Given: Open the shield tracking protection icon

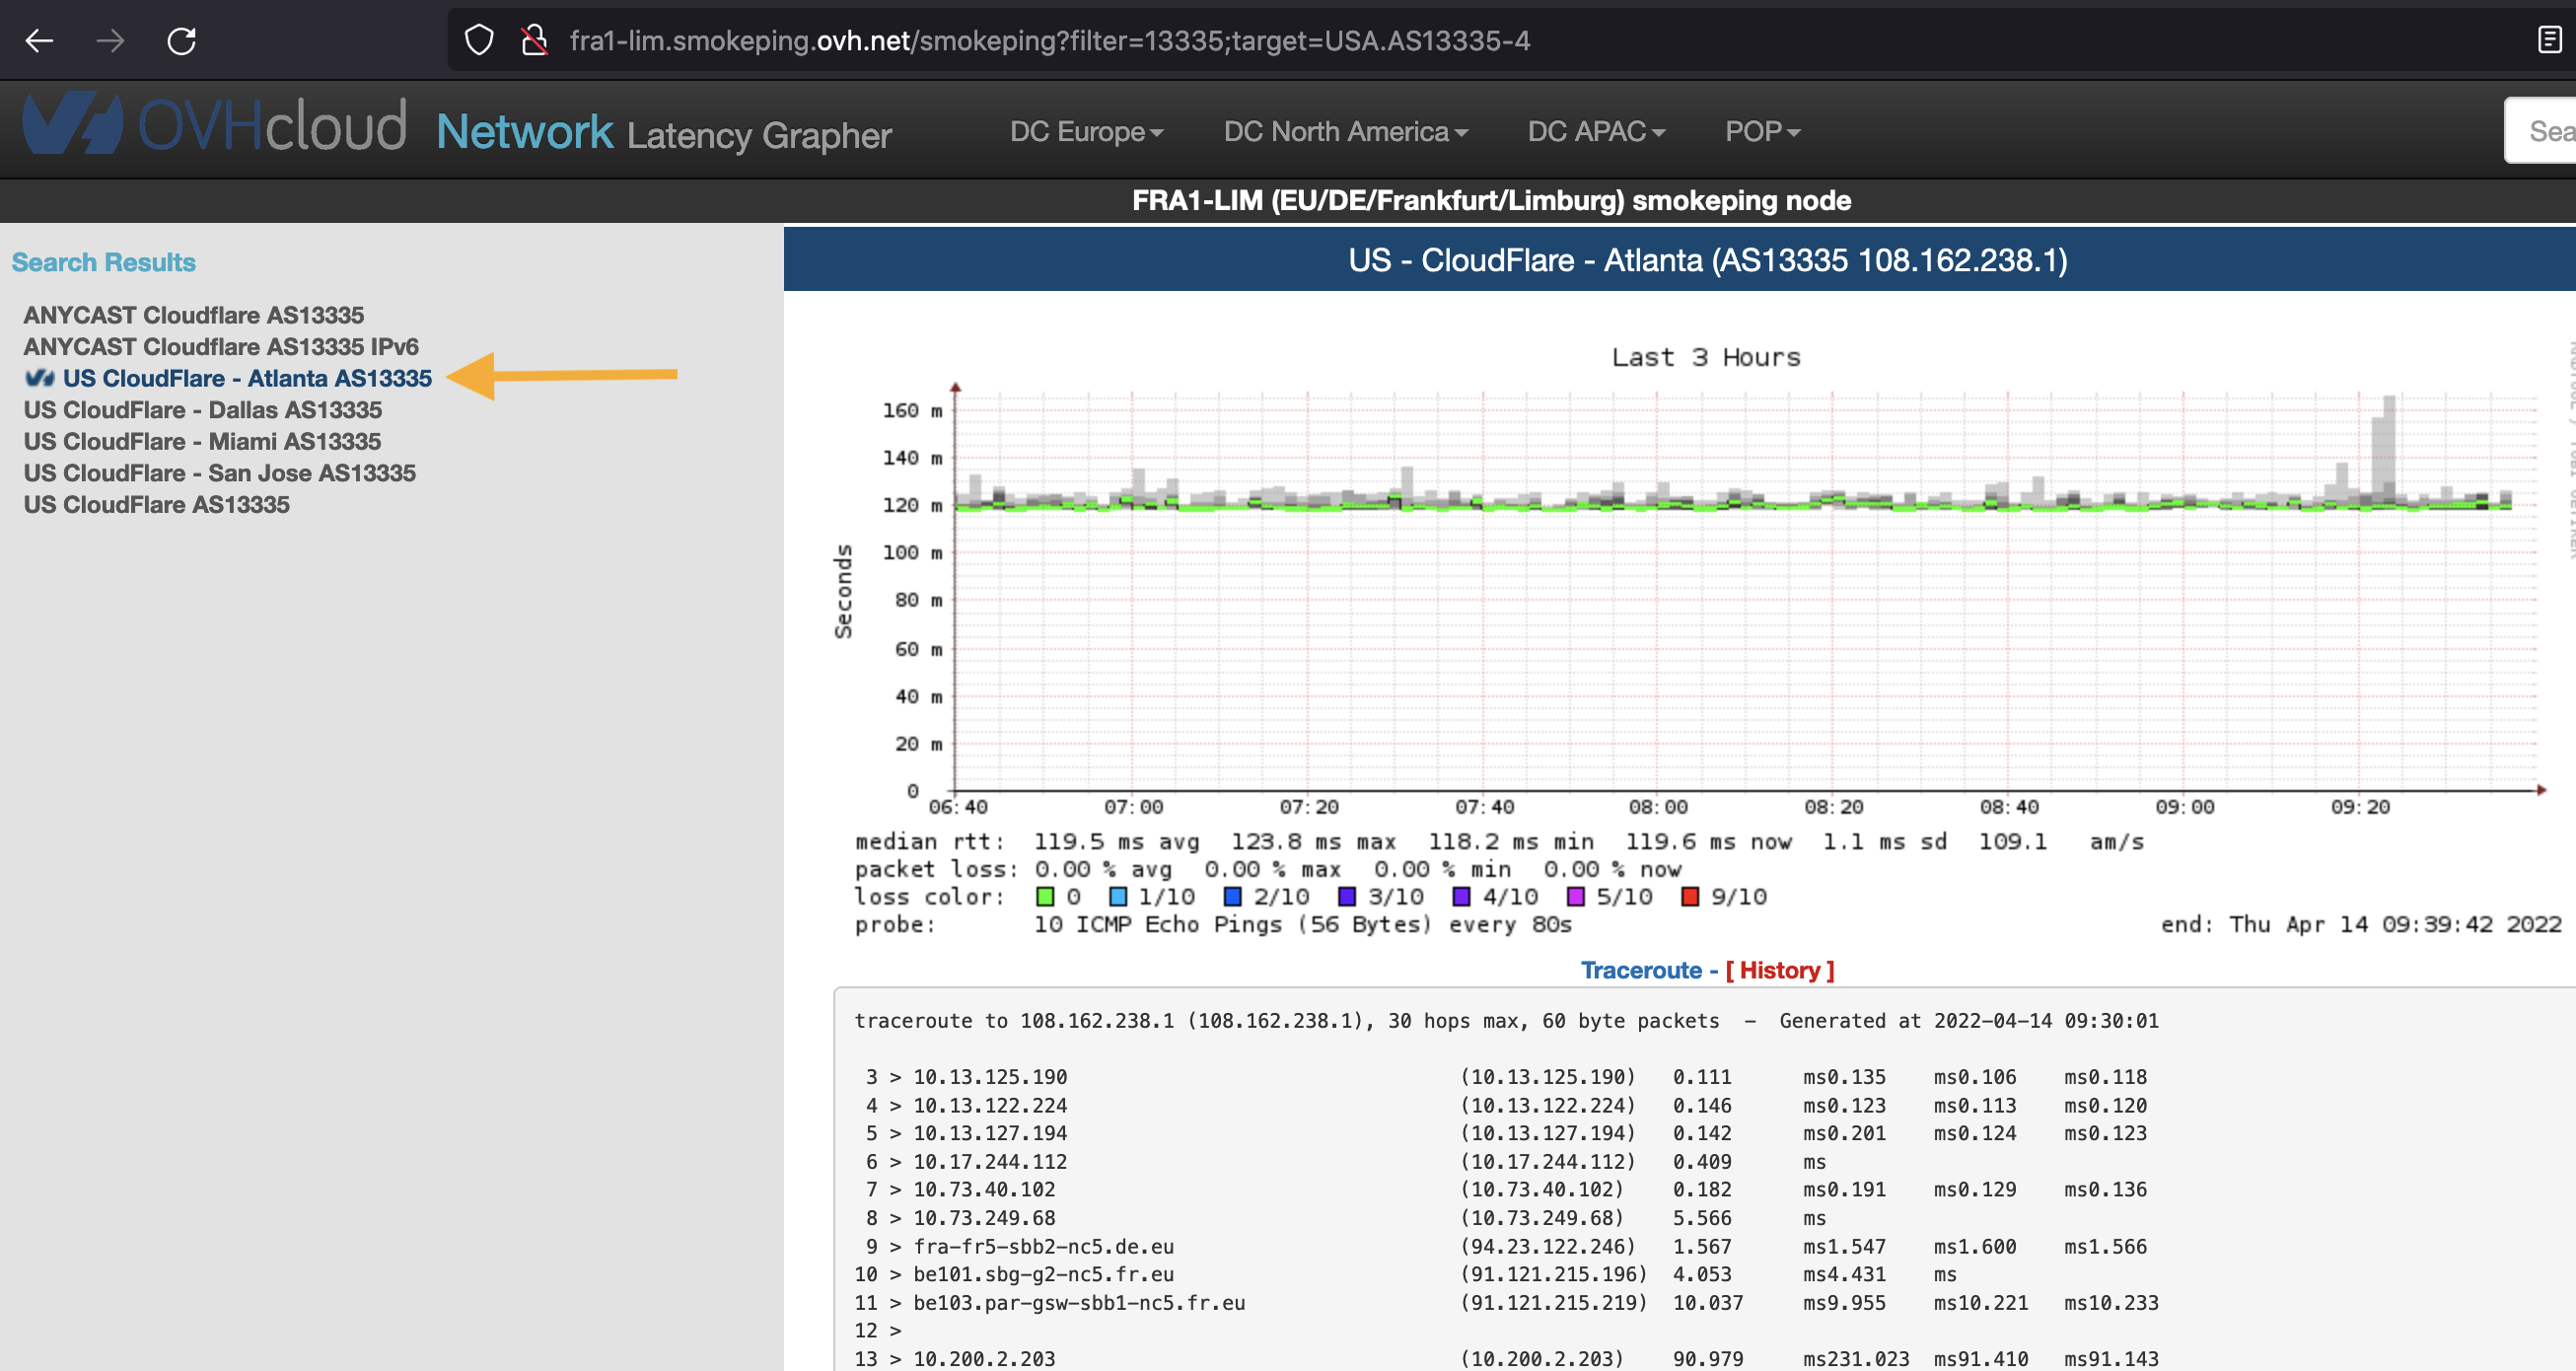Looking at the screenshot, I should (x=479, y=40).
